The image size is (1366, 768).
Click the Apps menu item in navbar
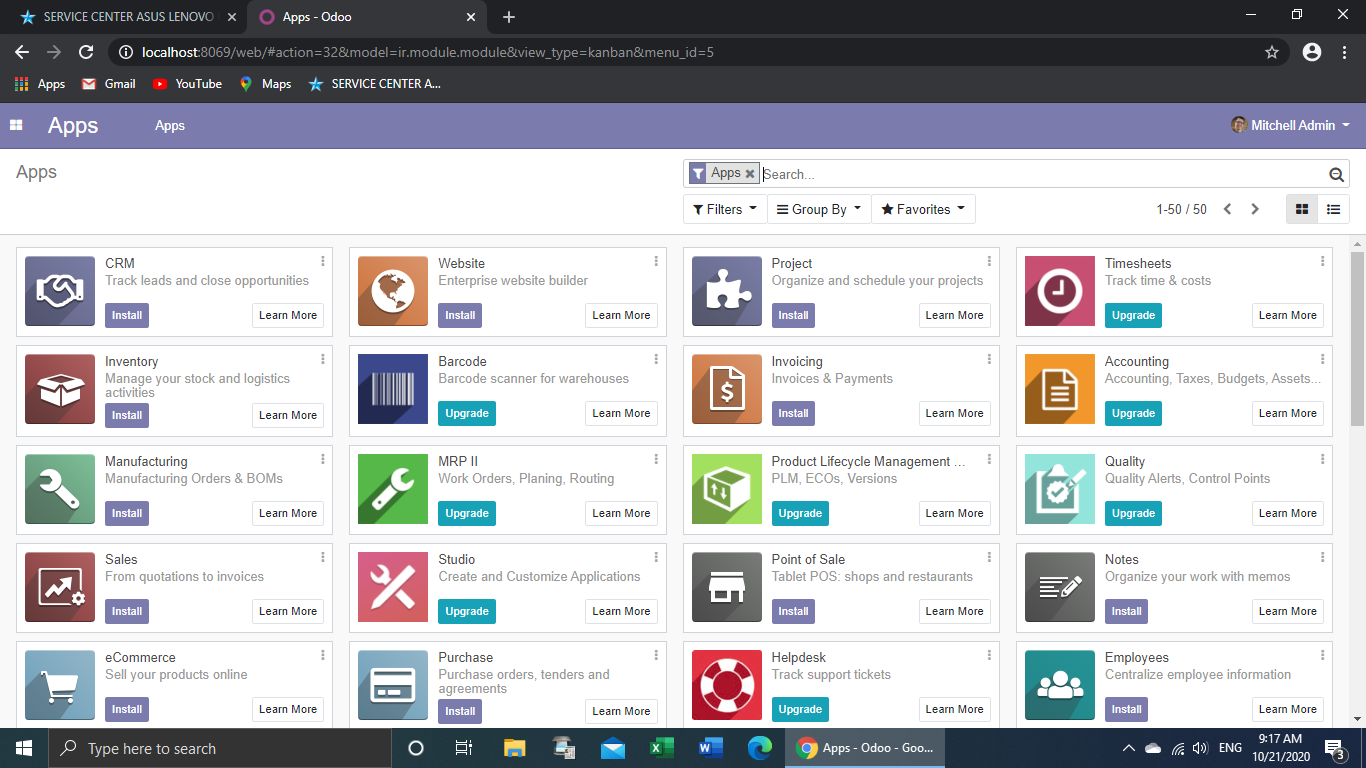(170, 125)
